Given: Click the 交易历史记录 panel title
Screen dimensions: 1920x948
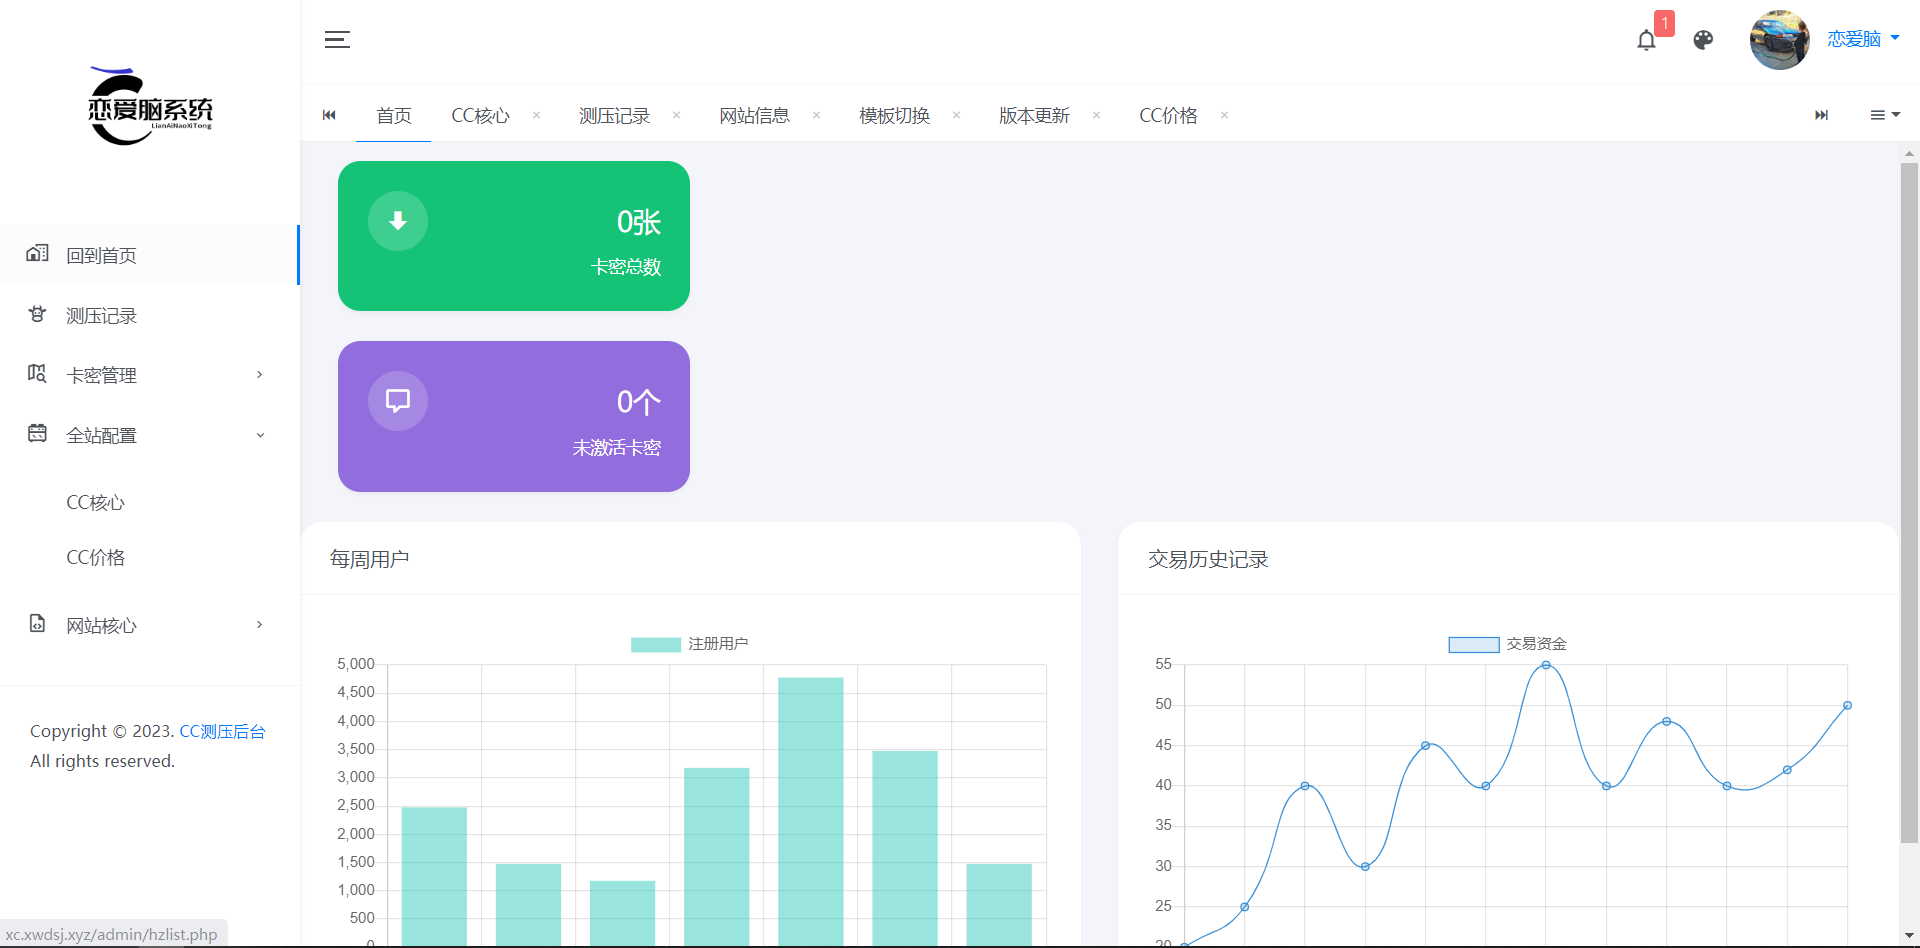Looking at the screenshot, I should [1208, 559].
